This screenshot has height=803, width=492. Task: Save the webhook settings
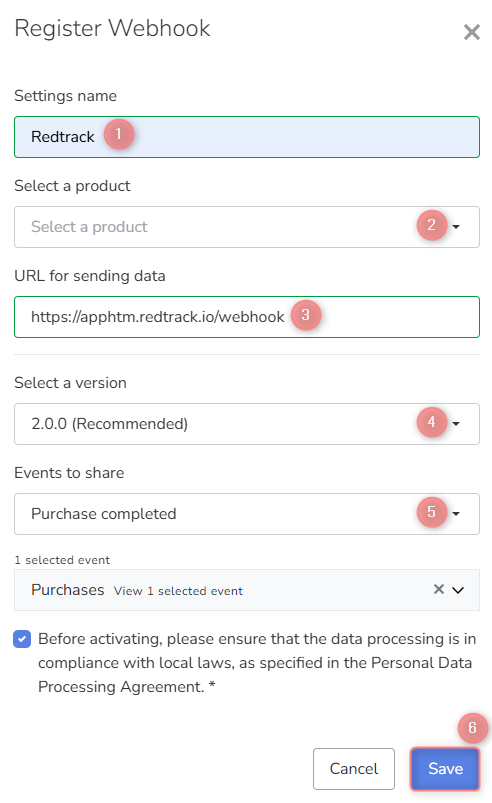click(x=445, y=769)
